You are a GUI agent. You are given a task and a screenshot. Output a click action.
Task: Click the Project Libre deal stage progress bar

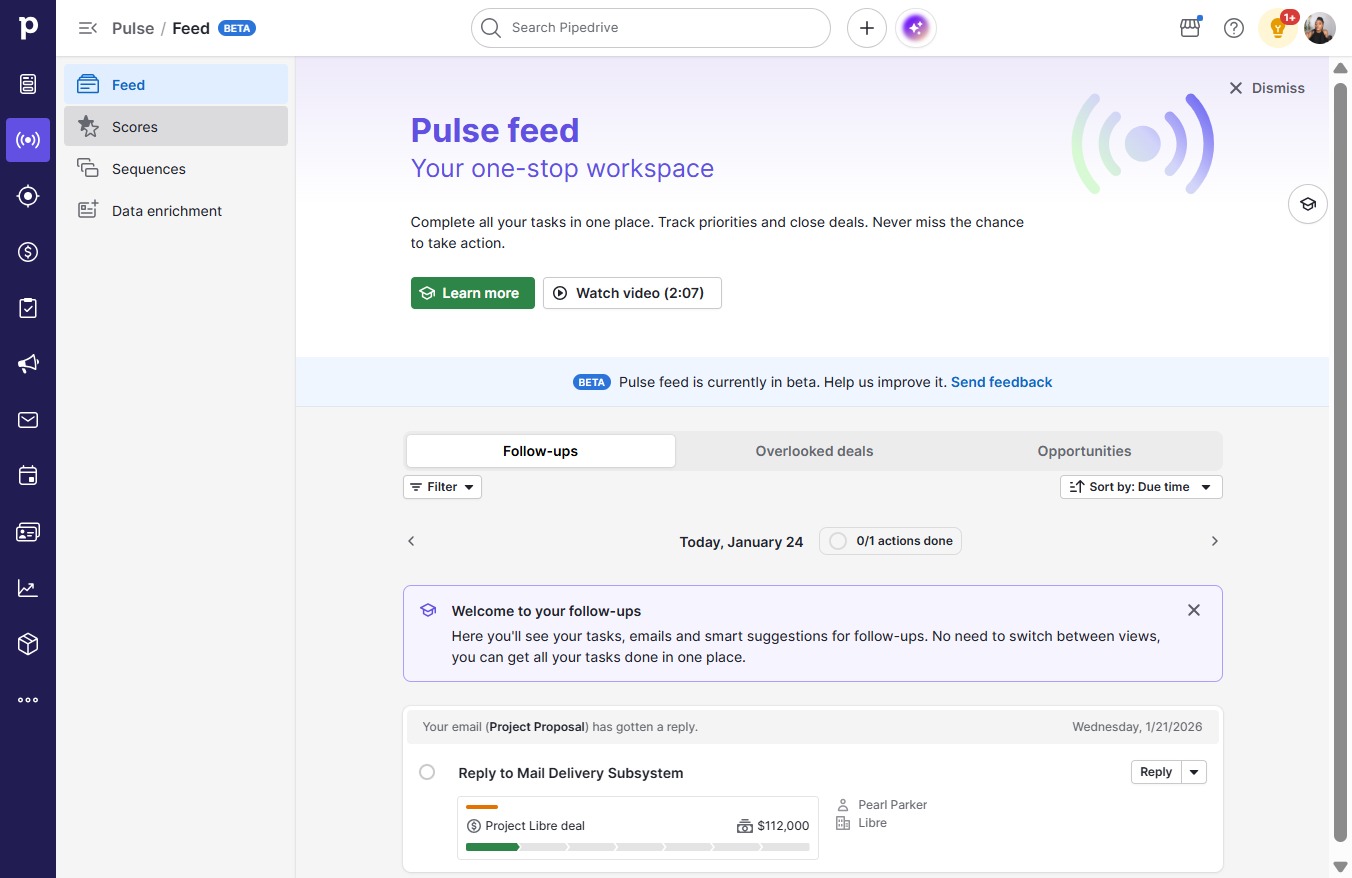638,847
